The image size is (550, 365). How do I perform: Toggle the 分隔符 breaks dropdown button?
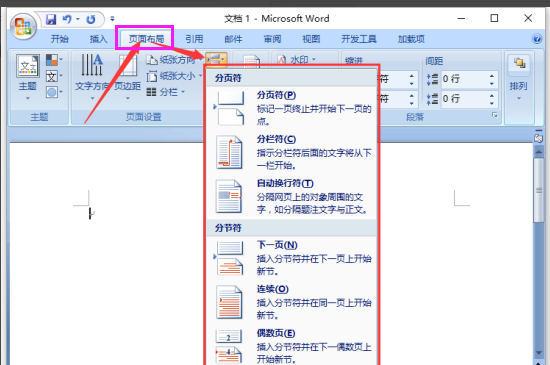tap(216, 59)
